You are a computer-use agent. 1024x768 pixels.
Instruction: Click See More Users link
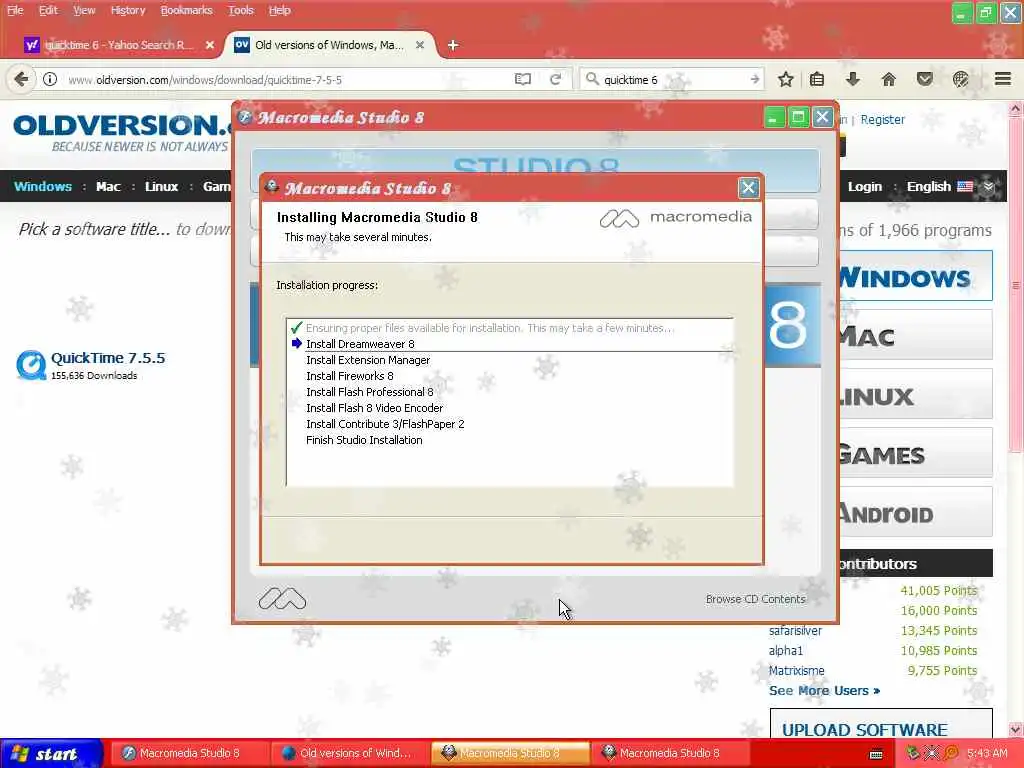point(824,690)
